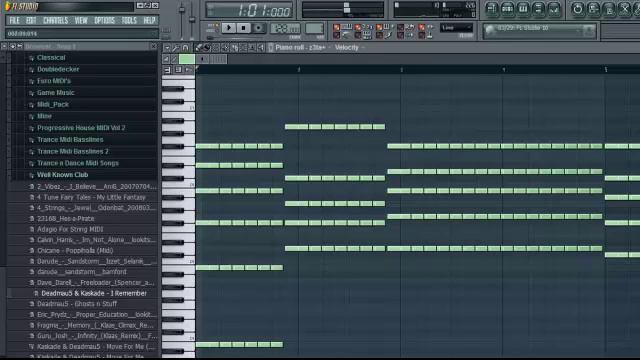Open the browser options arrow at the header's left

[5, 47]
